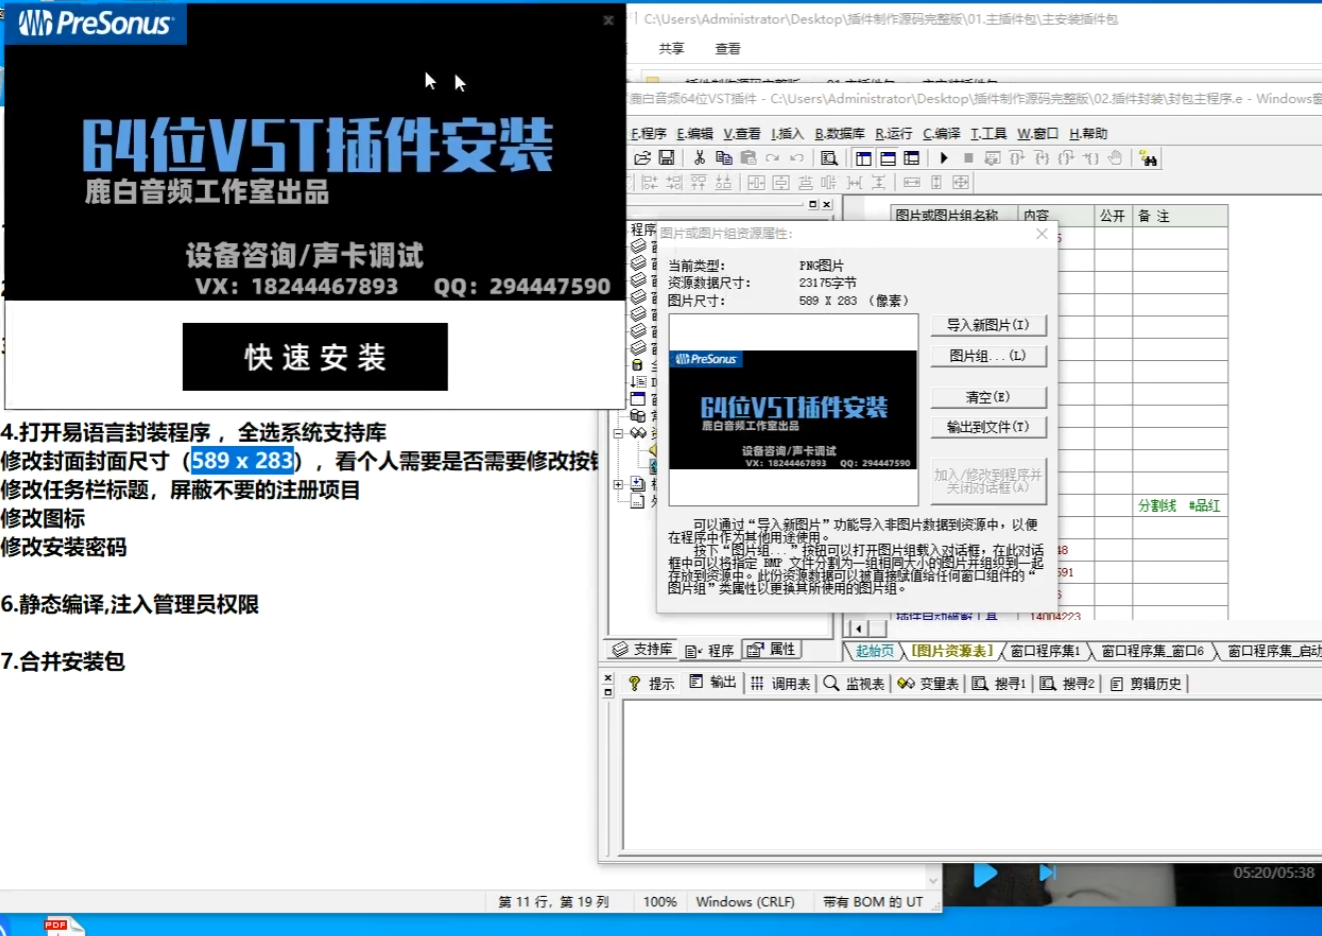The image size is (1322, 936).
Task: Click the 公开 column header
Action: click(1113, 216)
